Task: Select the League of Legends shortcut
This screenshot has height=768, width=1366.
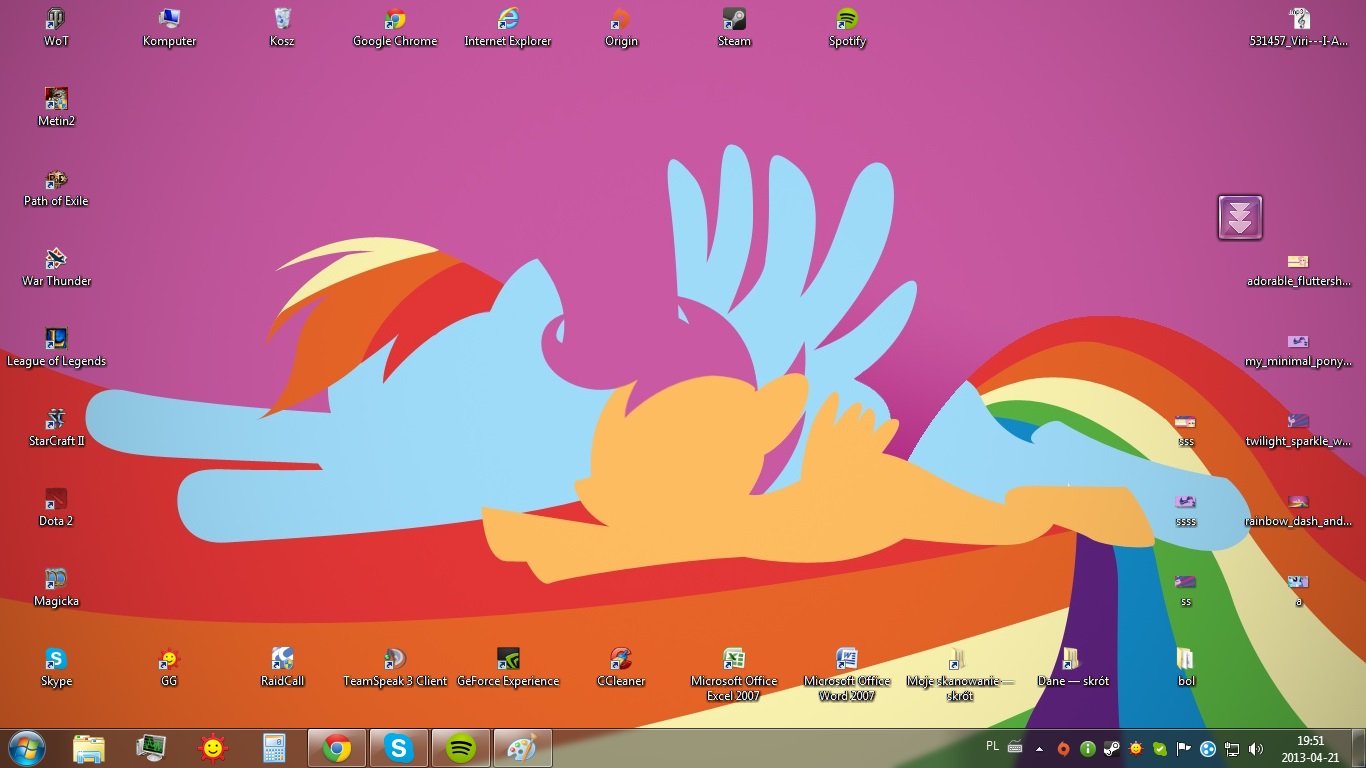Action: coord(56,348)
